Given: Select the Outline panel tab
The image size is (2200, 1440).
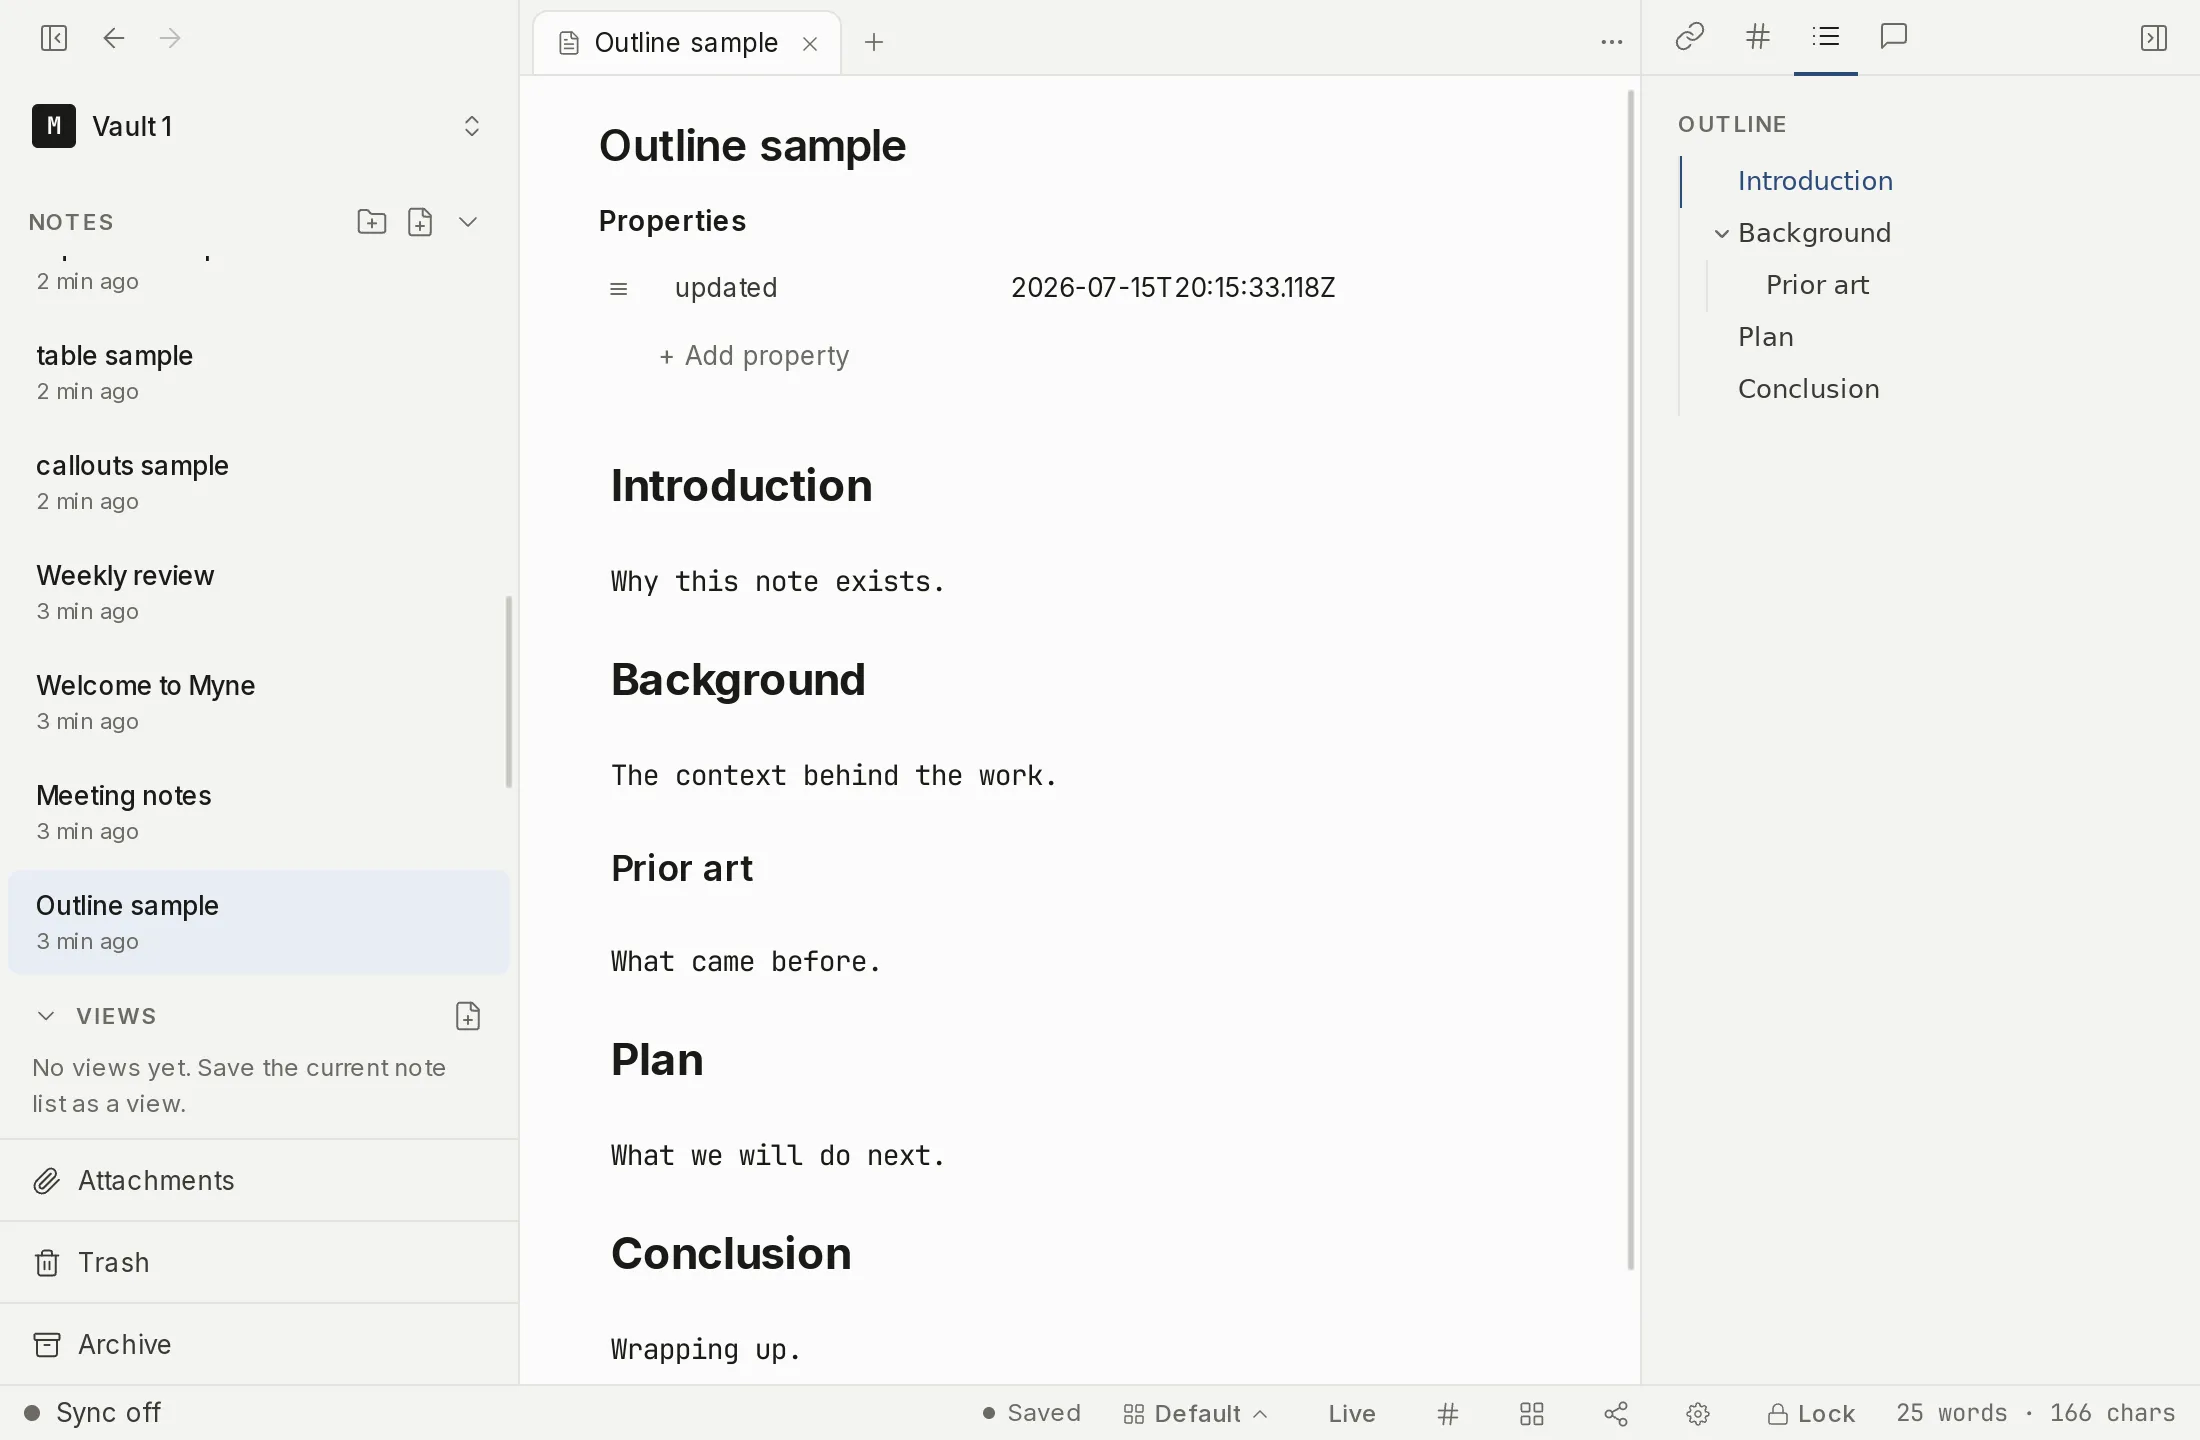Looking at the screenshot, I should 1825,37.
